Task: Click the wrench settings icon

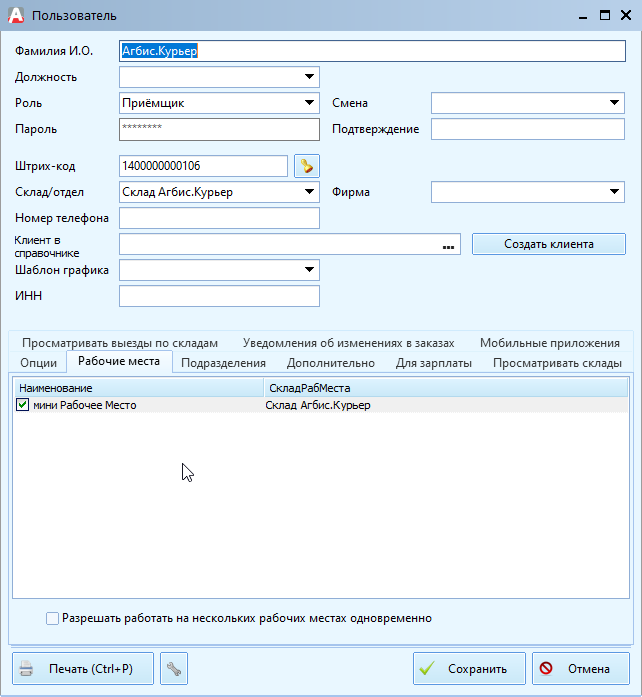Action: pos(173,669)
